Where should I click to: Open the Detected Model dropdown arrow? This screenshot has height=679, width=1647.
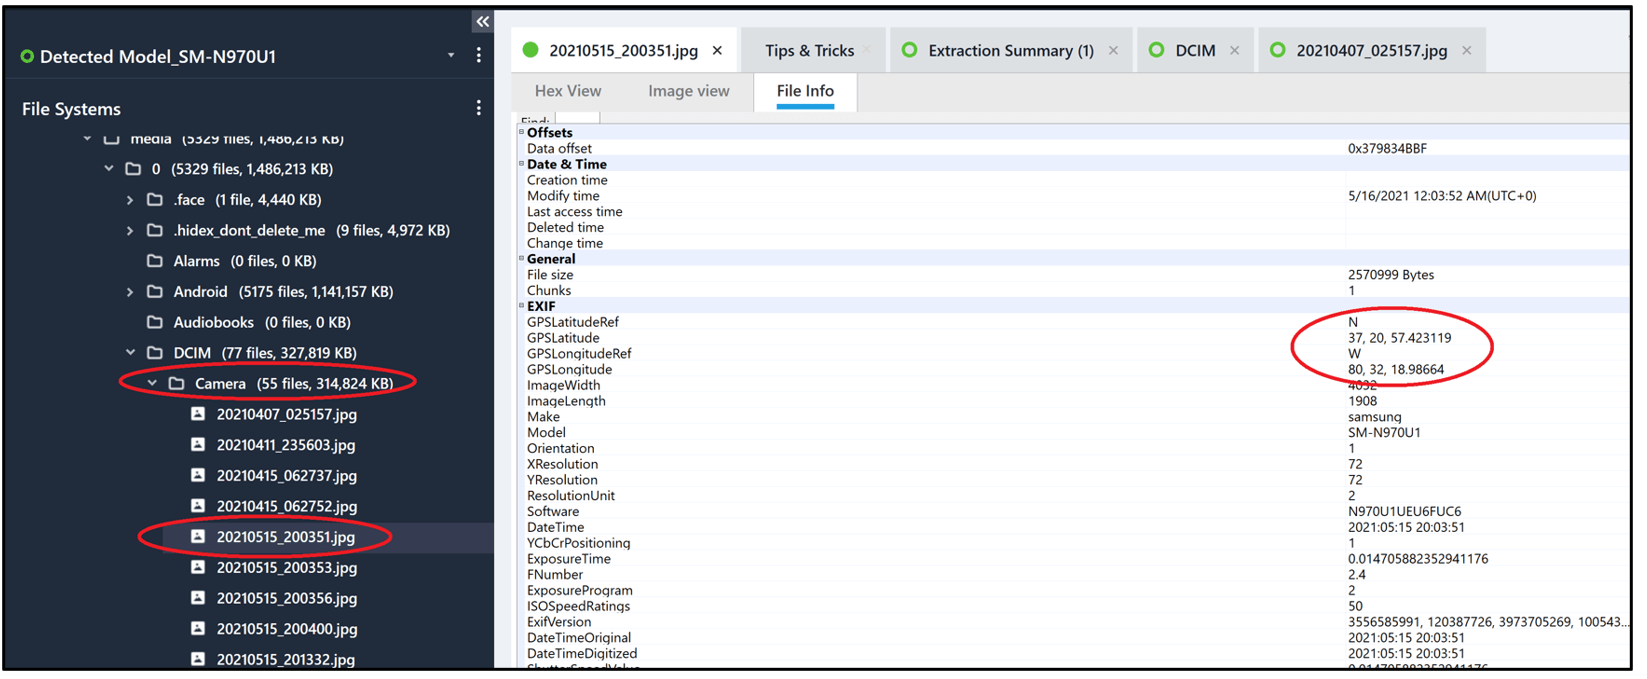450,56
